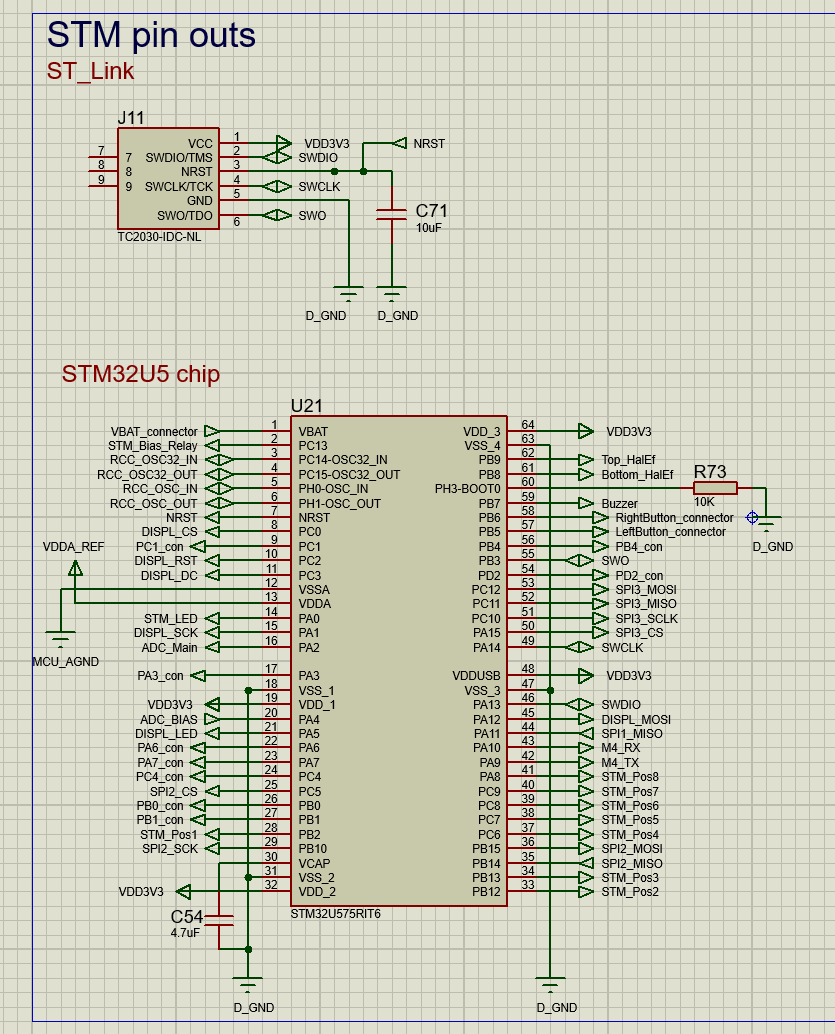Click the C71 10uF capacitor symbol

(x=390, y=213)
